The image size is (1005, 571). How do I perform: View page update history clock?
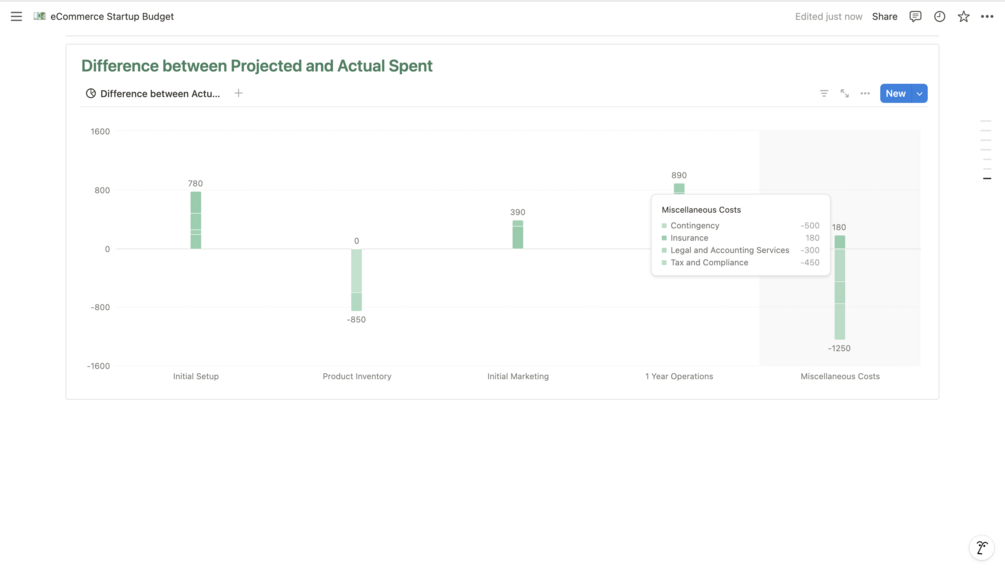pos(939,16)
